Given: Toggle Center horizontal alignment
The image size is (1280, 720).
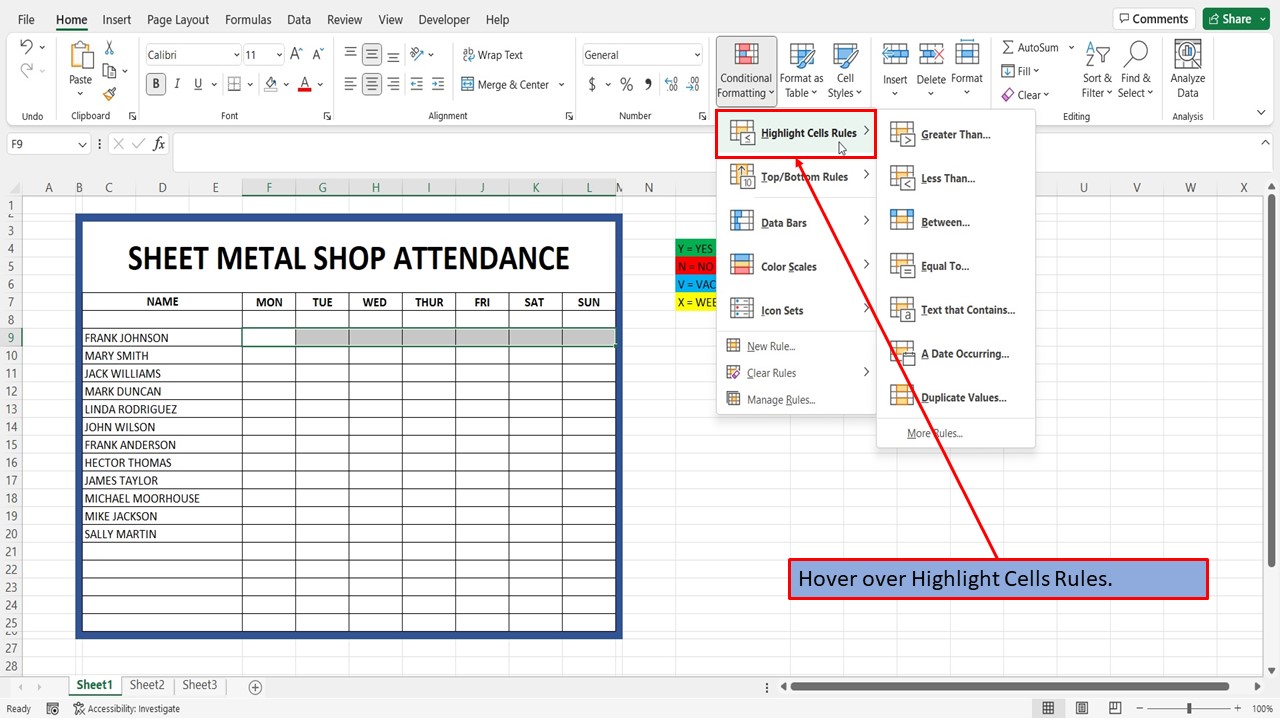Looking at the screenshot, I should (x=372, y=84).
